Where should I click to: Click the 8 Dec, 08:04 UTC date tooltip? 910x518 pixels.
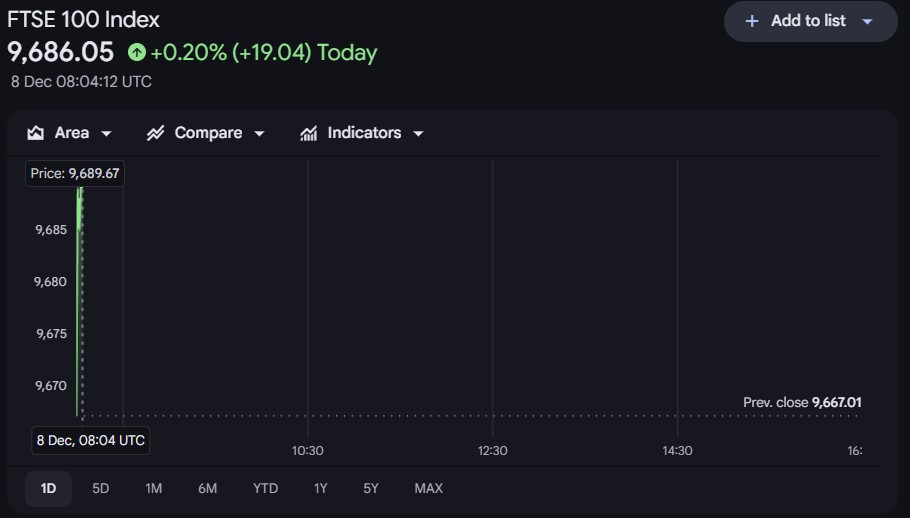coord(91,440)
